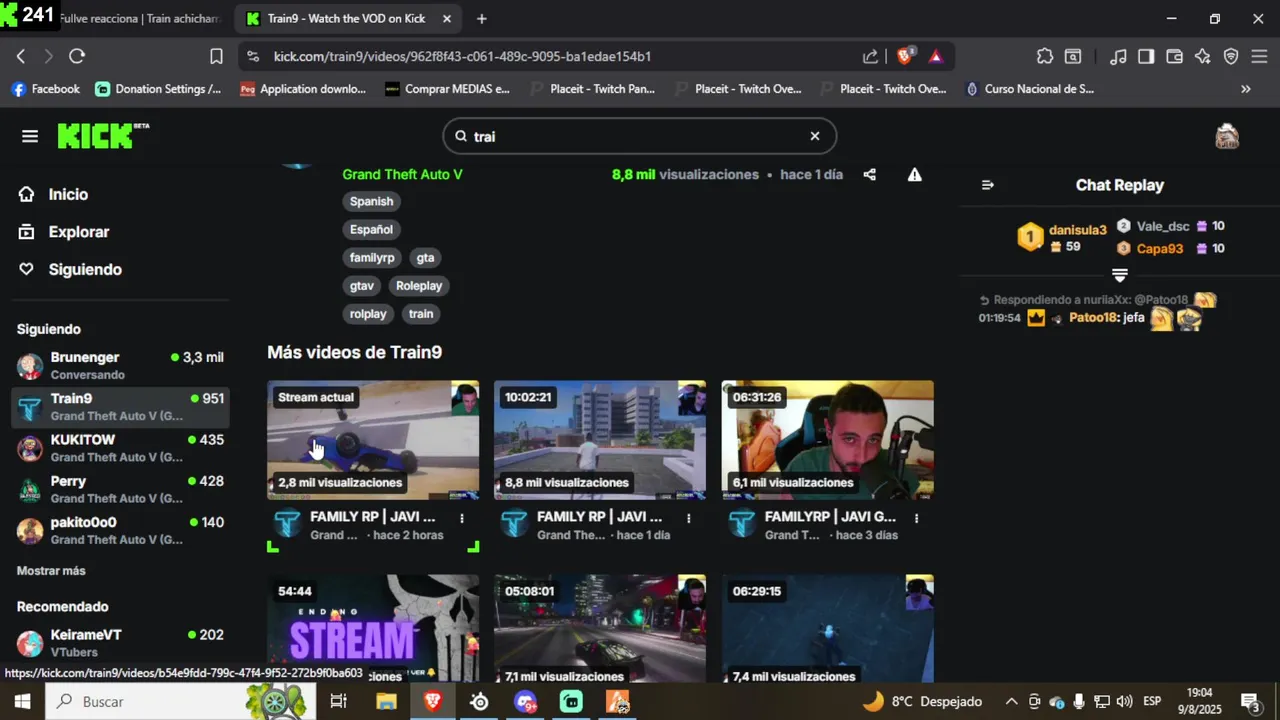Screen dimensions: 1280x720
Task: Open the 06:31:26 video thumbnail
Action: point(828,439)
